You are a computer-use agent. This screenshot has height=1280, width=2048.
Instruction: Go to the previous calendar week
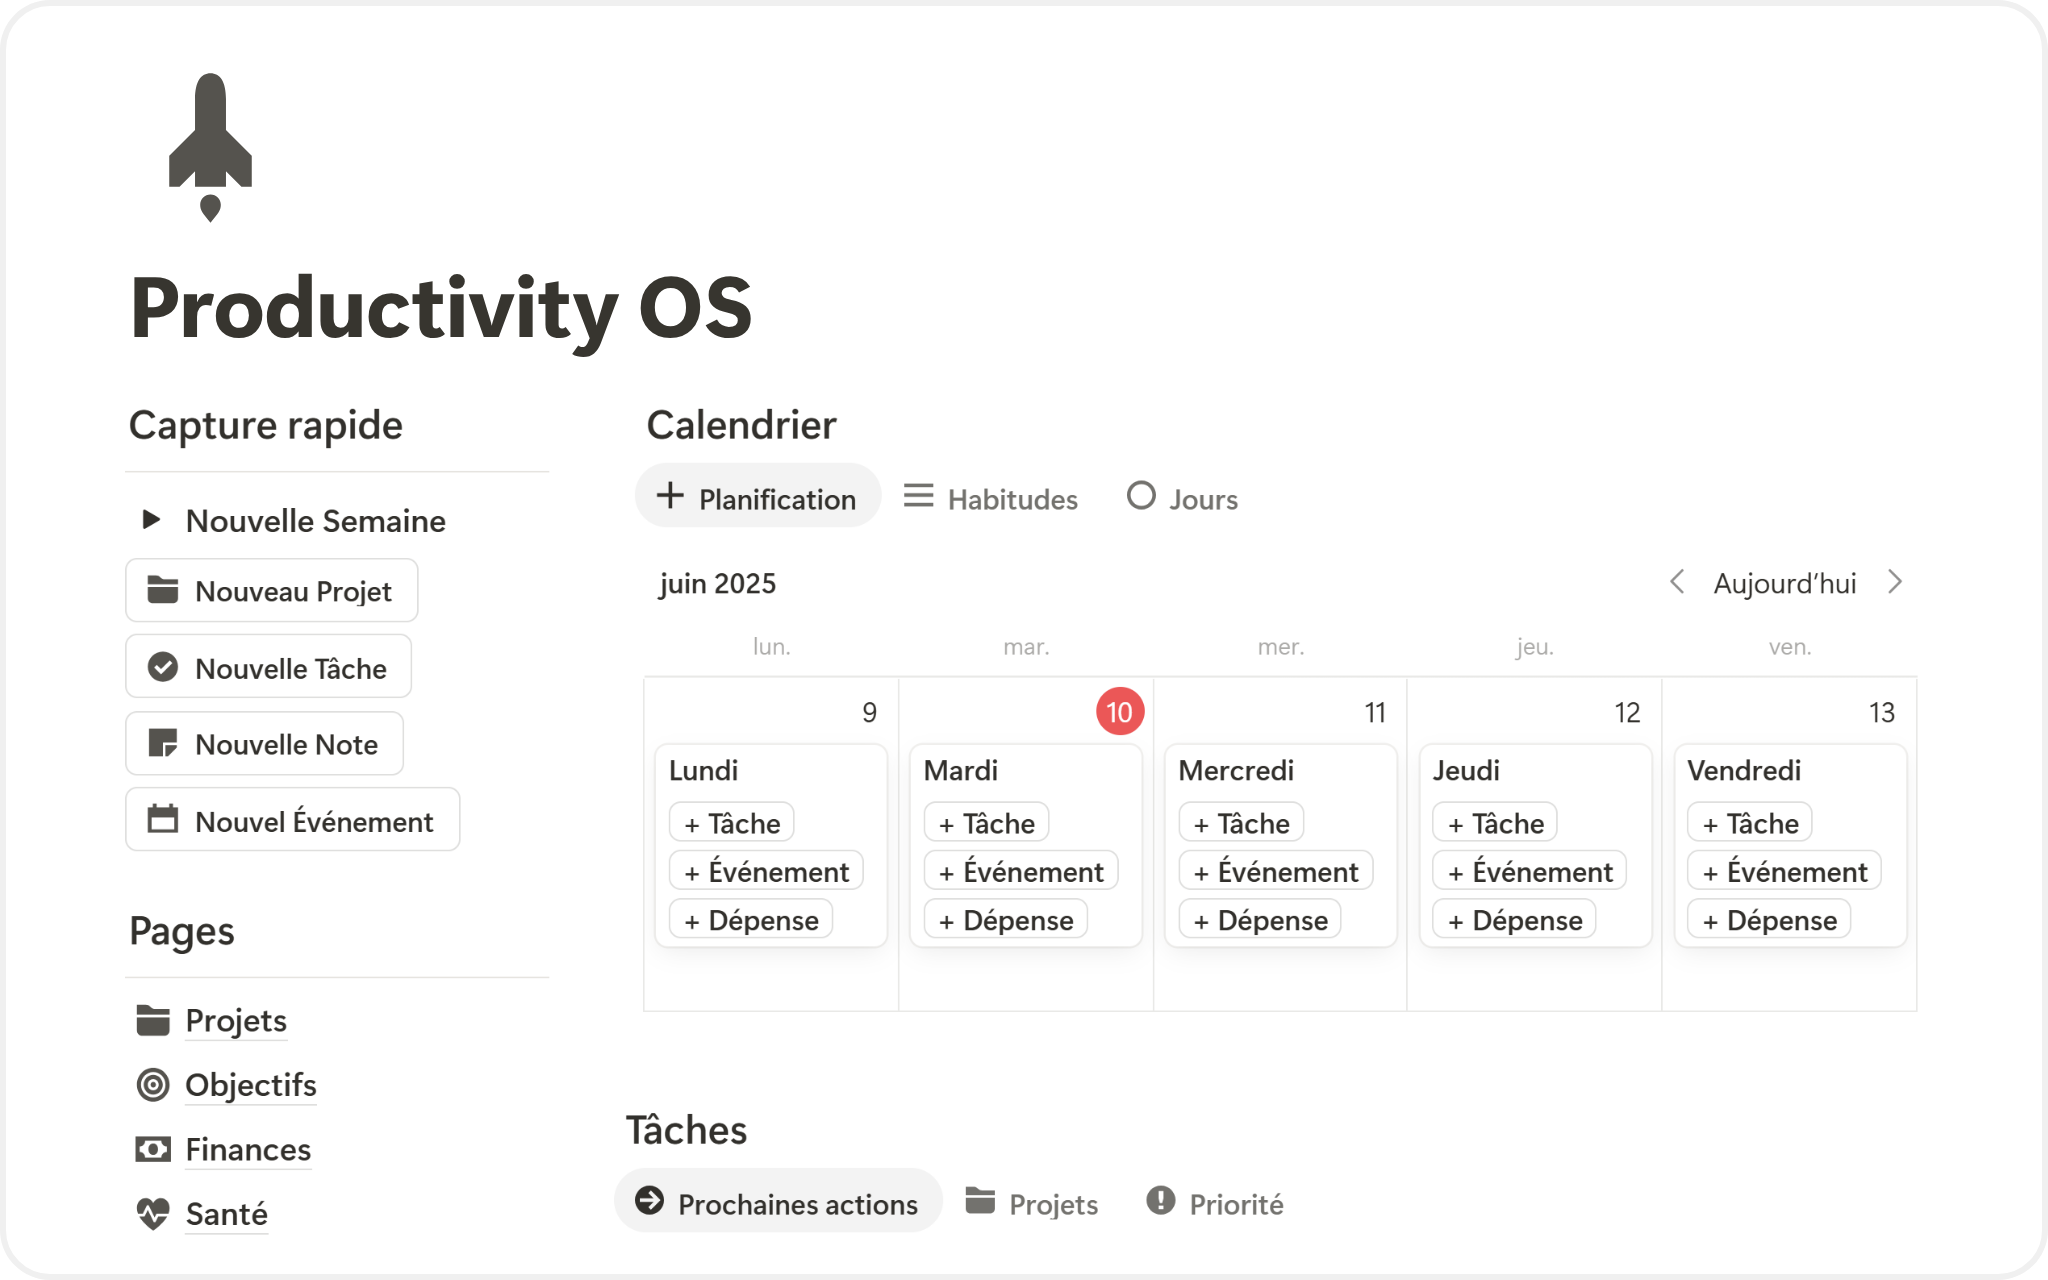tap(1677, 582)
